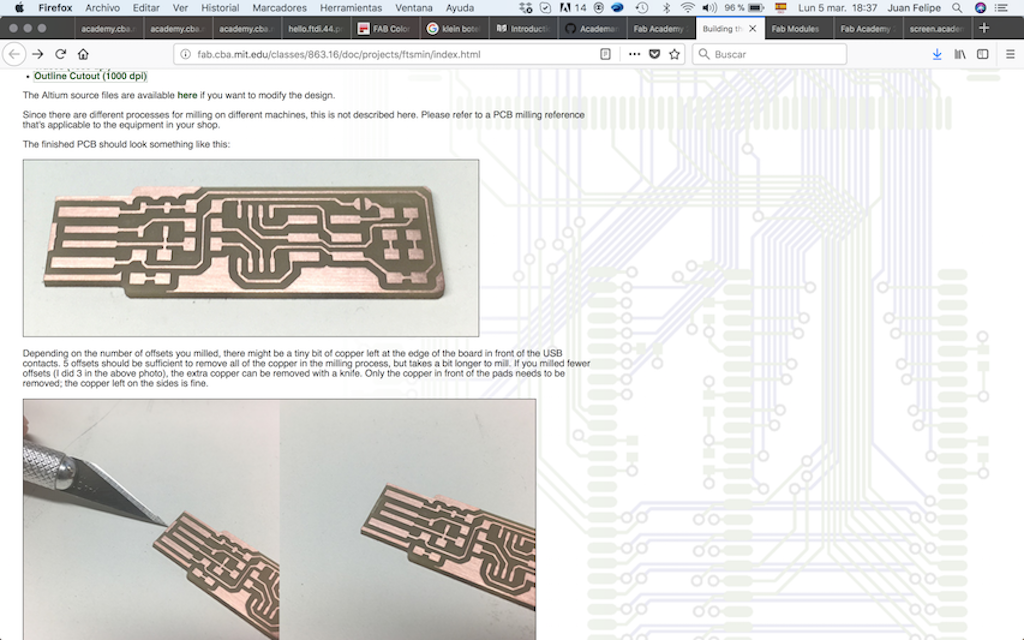This screenshot has height=640, width=1024.
Task: Open the Archivo menu
Action: (x=103, y=8)
